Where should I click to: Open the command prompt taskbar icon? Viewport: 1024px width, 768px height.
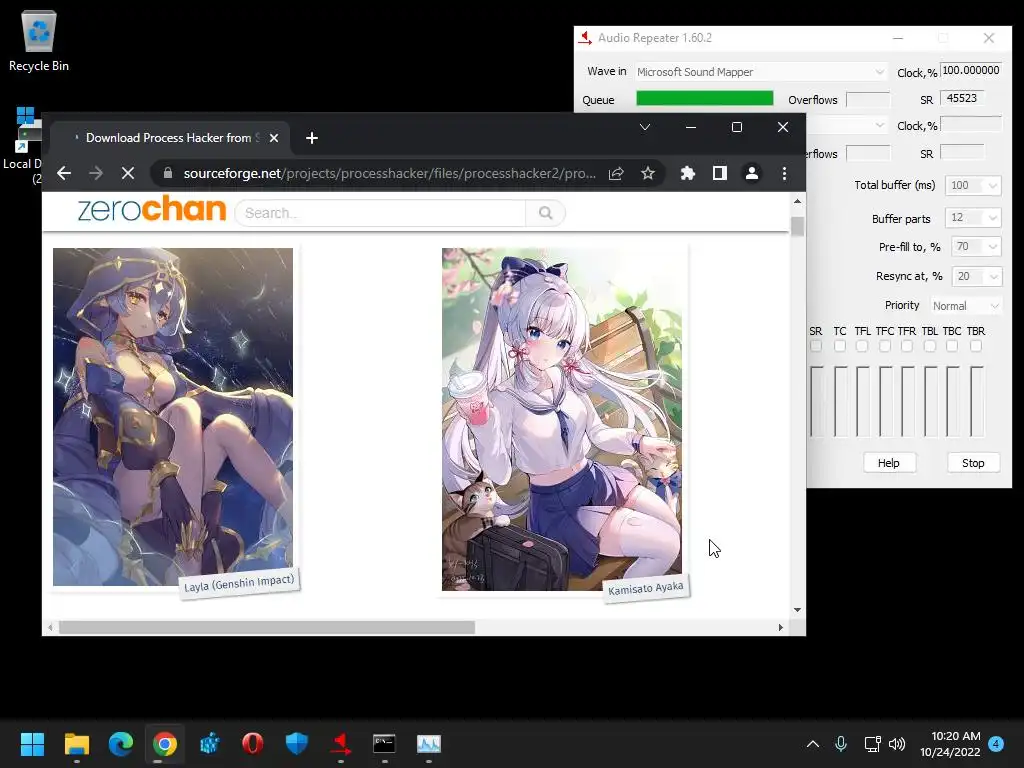pos(384,744)
